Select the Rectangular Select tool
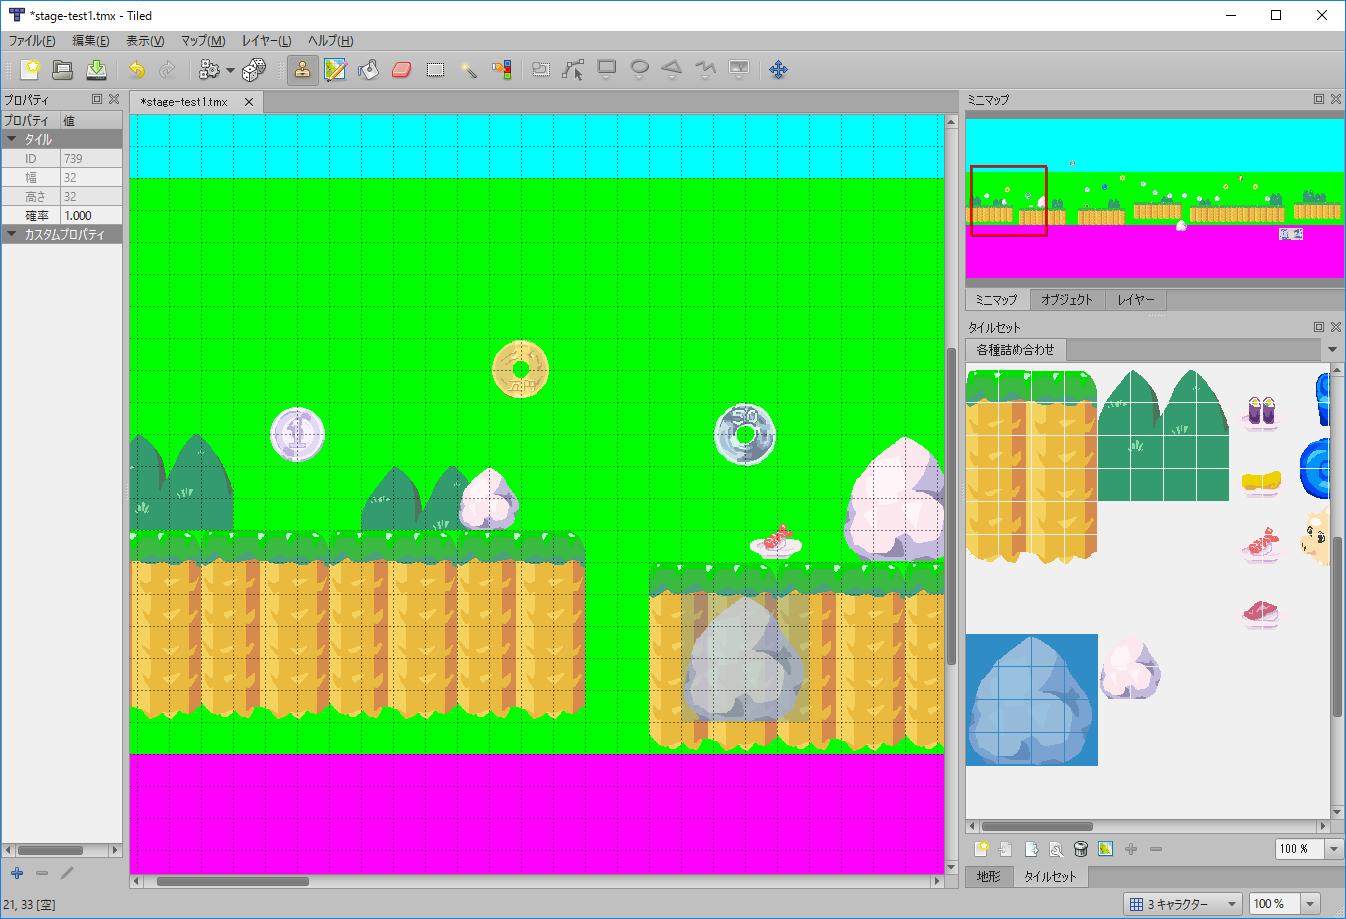 (435, 69)
